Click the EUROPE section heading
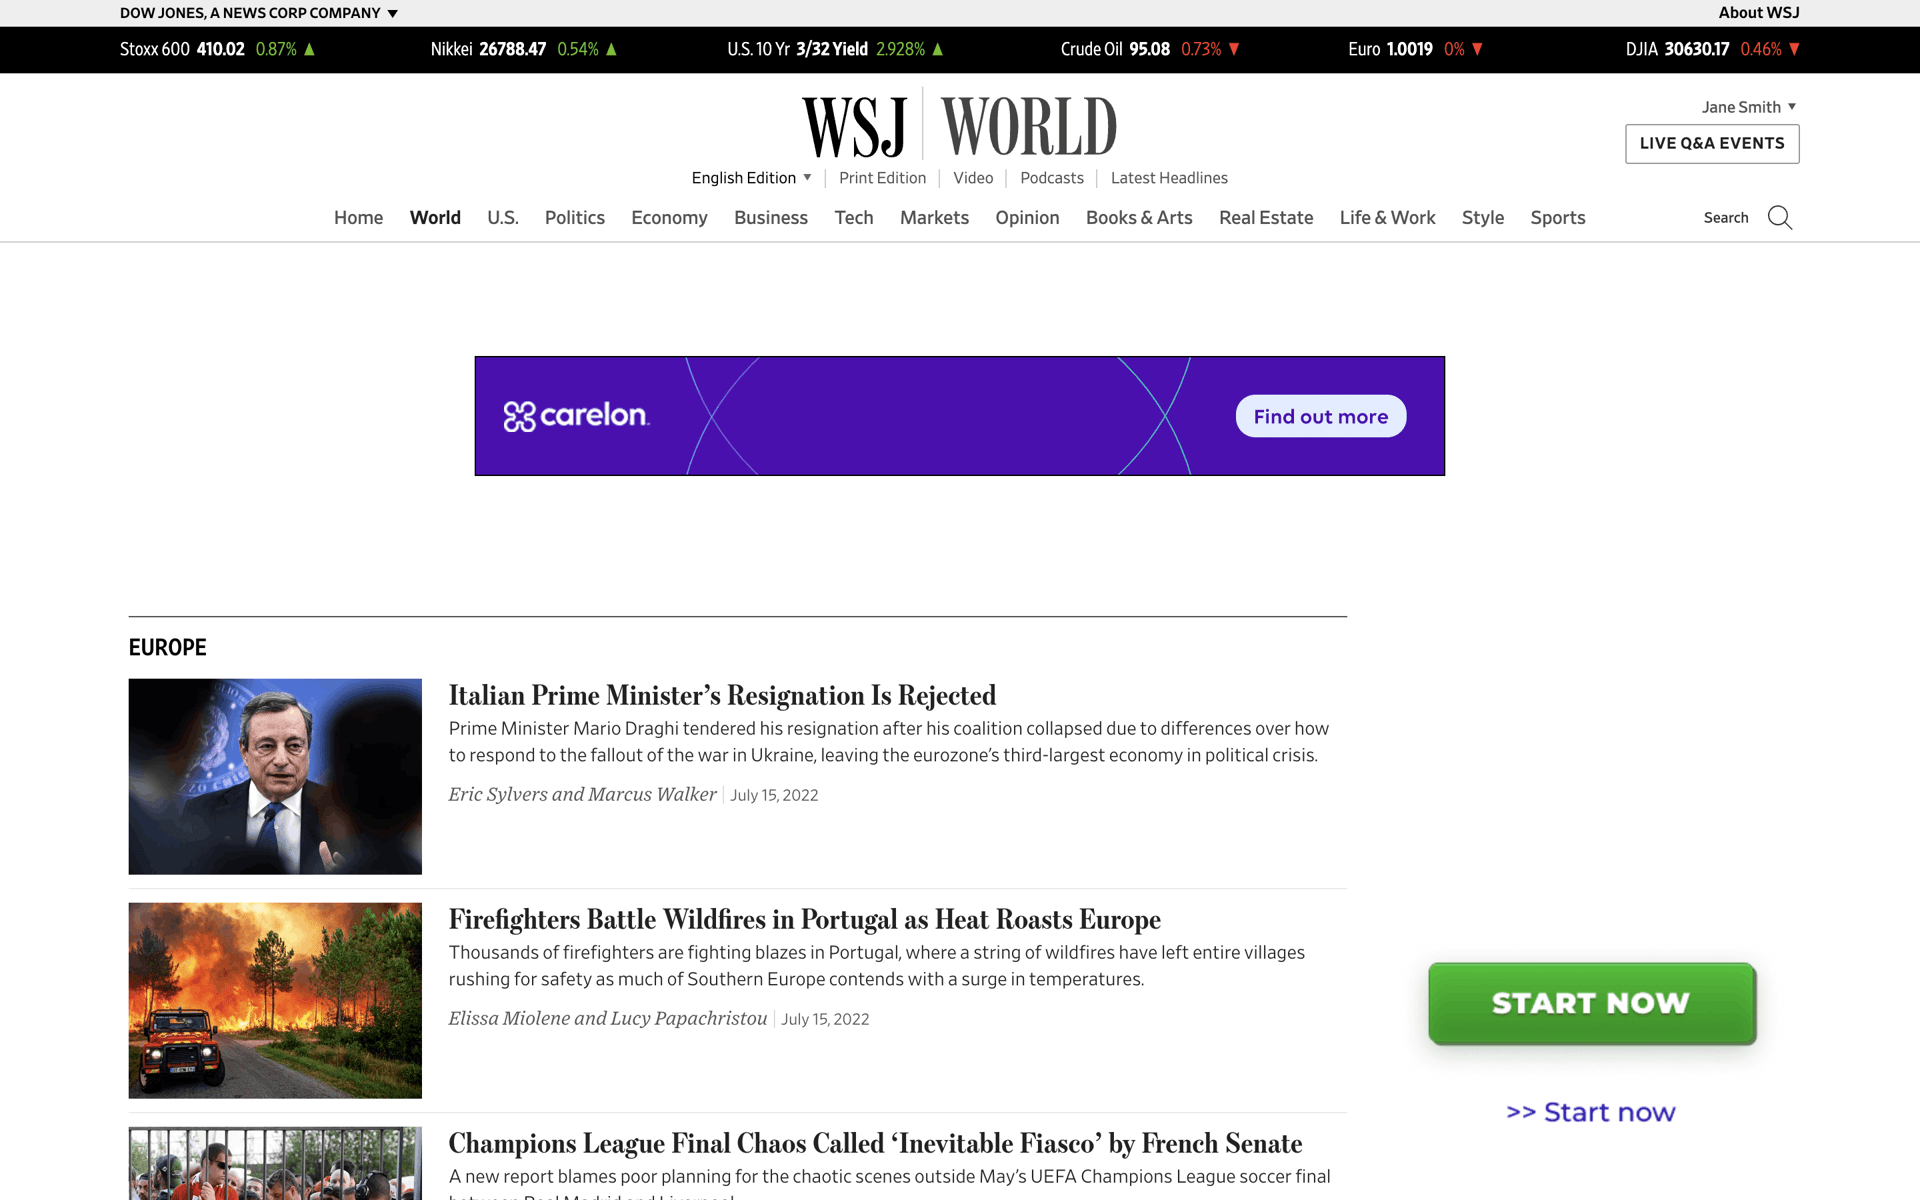The width and height of the screenshot is (1920, 1200). (167, 647)
